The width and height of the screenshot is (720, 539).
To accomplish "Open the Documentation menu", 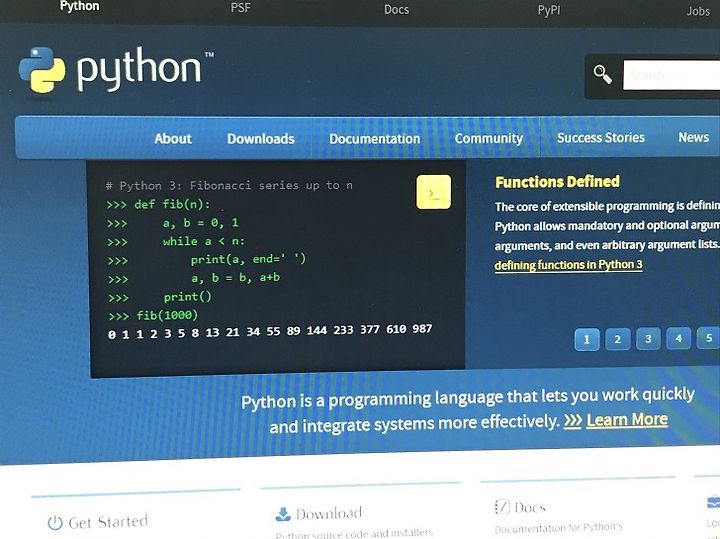I will coord(375,139).
